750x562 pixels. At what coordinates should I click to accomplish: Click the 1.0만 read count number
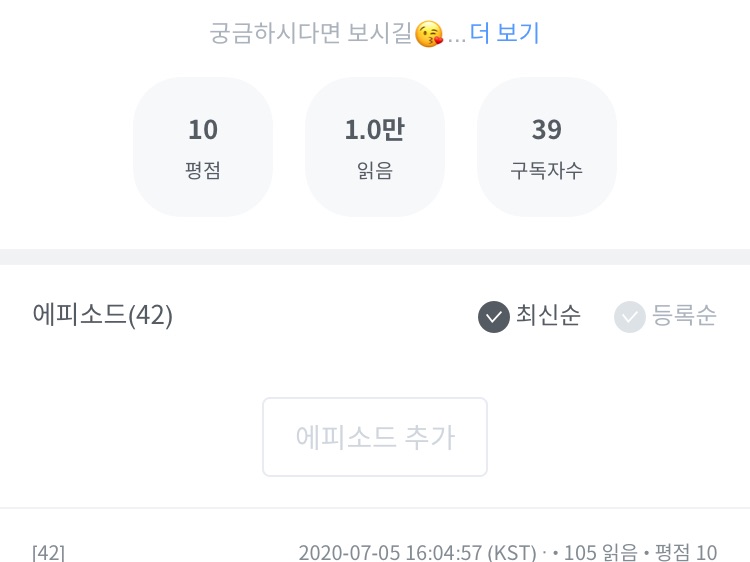[x=374, y=130]
